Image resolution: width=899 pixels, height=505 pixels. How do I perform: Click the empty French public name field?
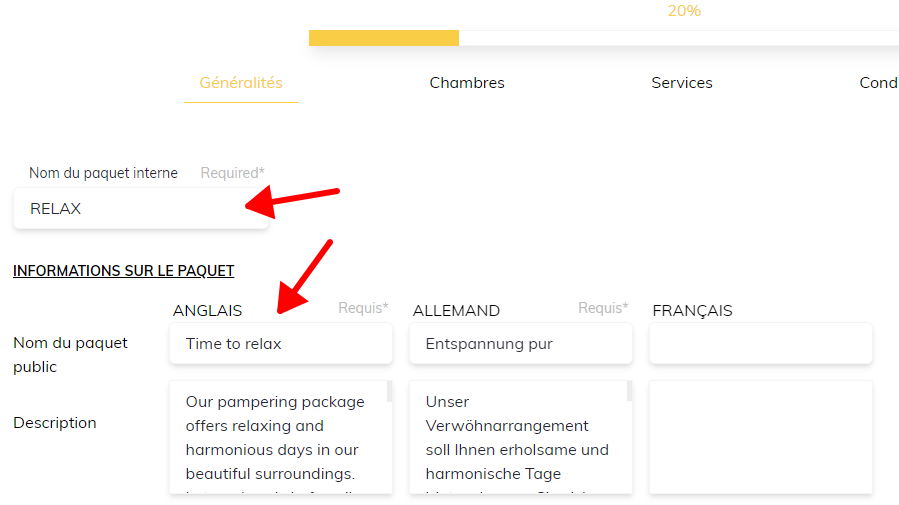[x=761, y=344]
